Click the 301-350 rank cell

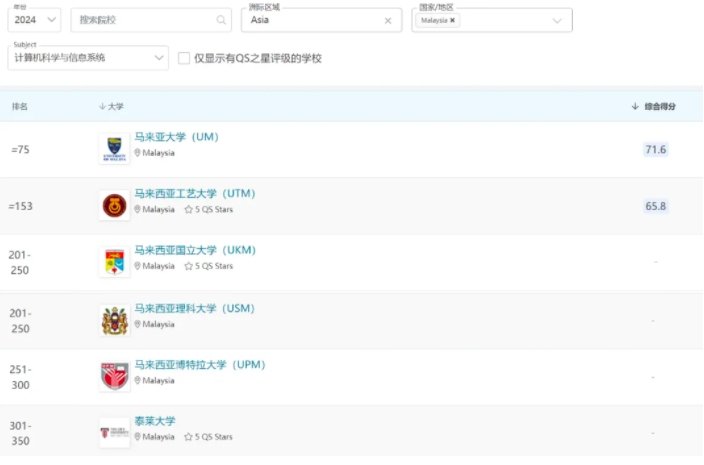20,433
